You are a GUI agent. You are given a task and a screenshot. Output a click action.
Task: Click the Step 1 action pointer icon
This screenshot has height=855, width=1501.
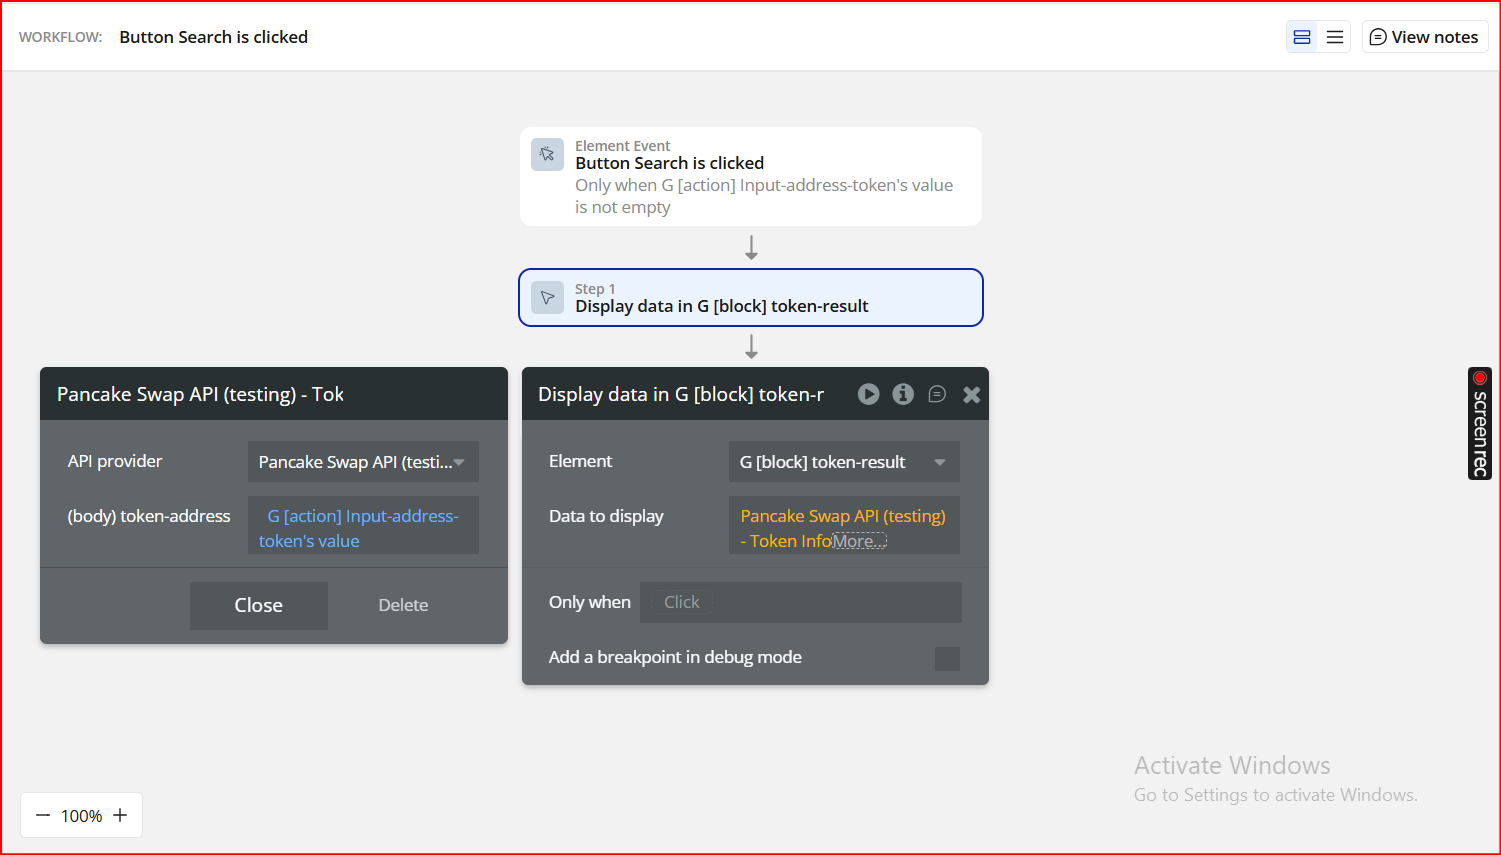click(x=547, y=297)
